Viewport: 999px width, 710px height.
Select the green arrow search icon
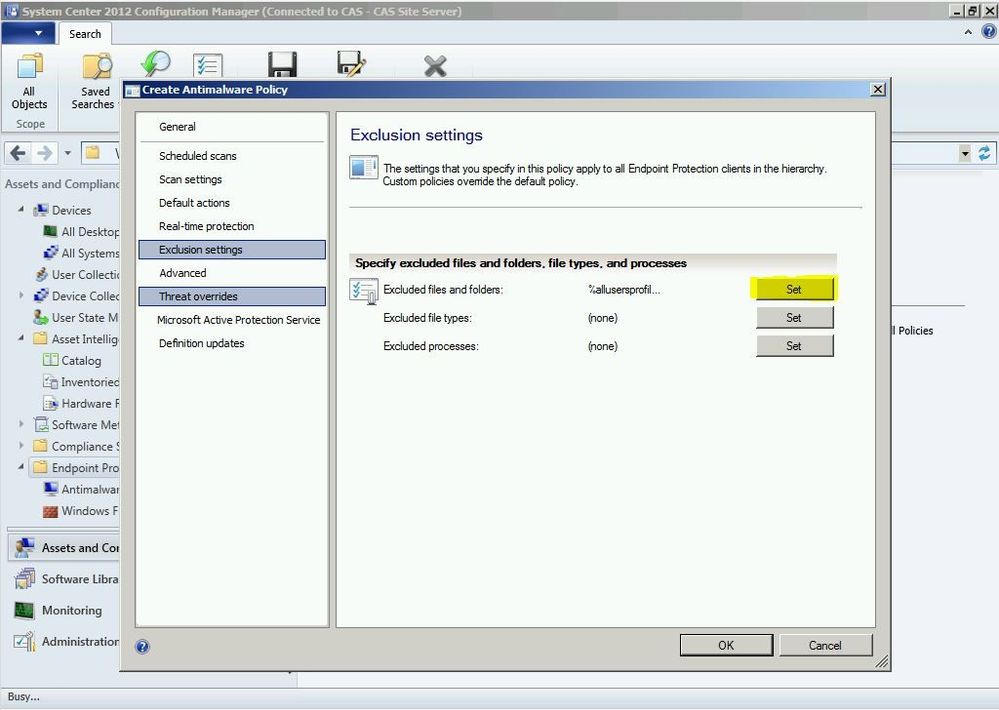click(155, 64)
